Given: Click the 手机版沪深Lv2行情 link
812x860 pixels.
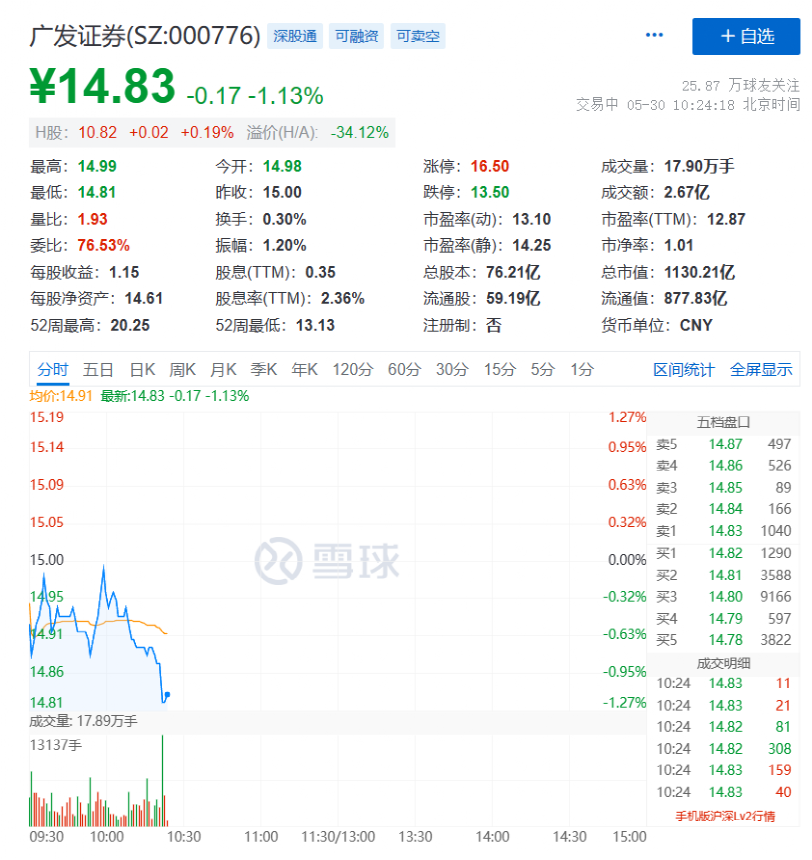Looking at the screenshot, I should (725, 816).
